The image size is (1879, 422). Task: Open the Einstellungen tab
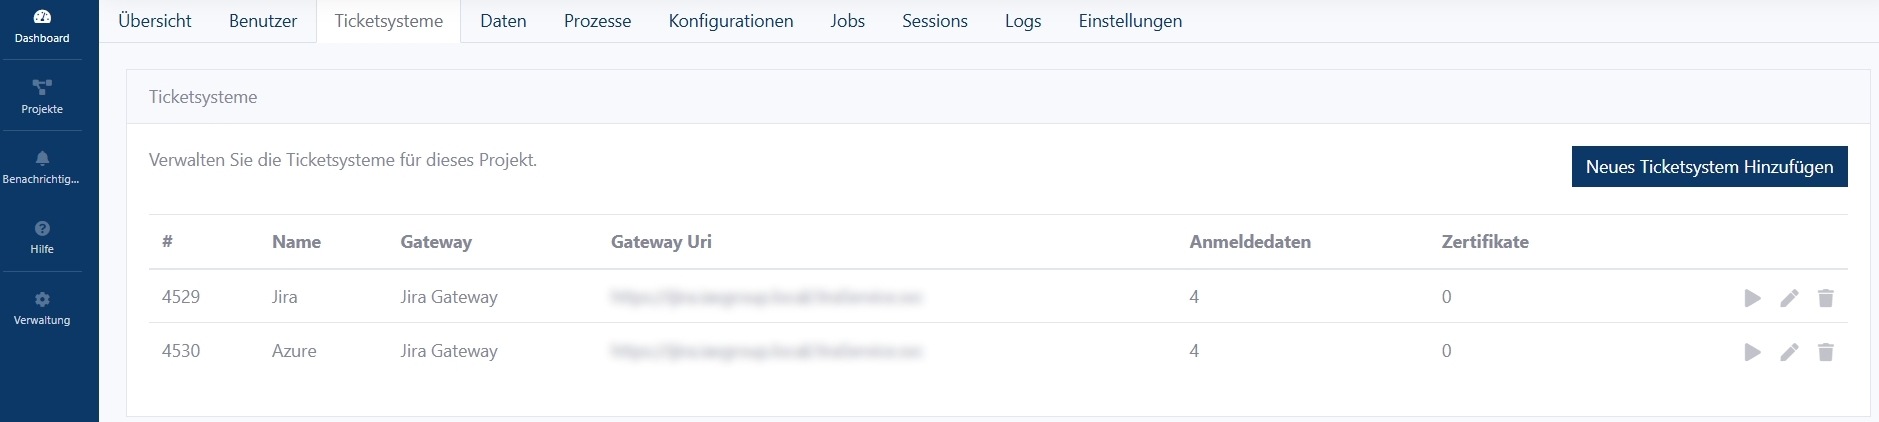[1130, 21]
